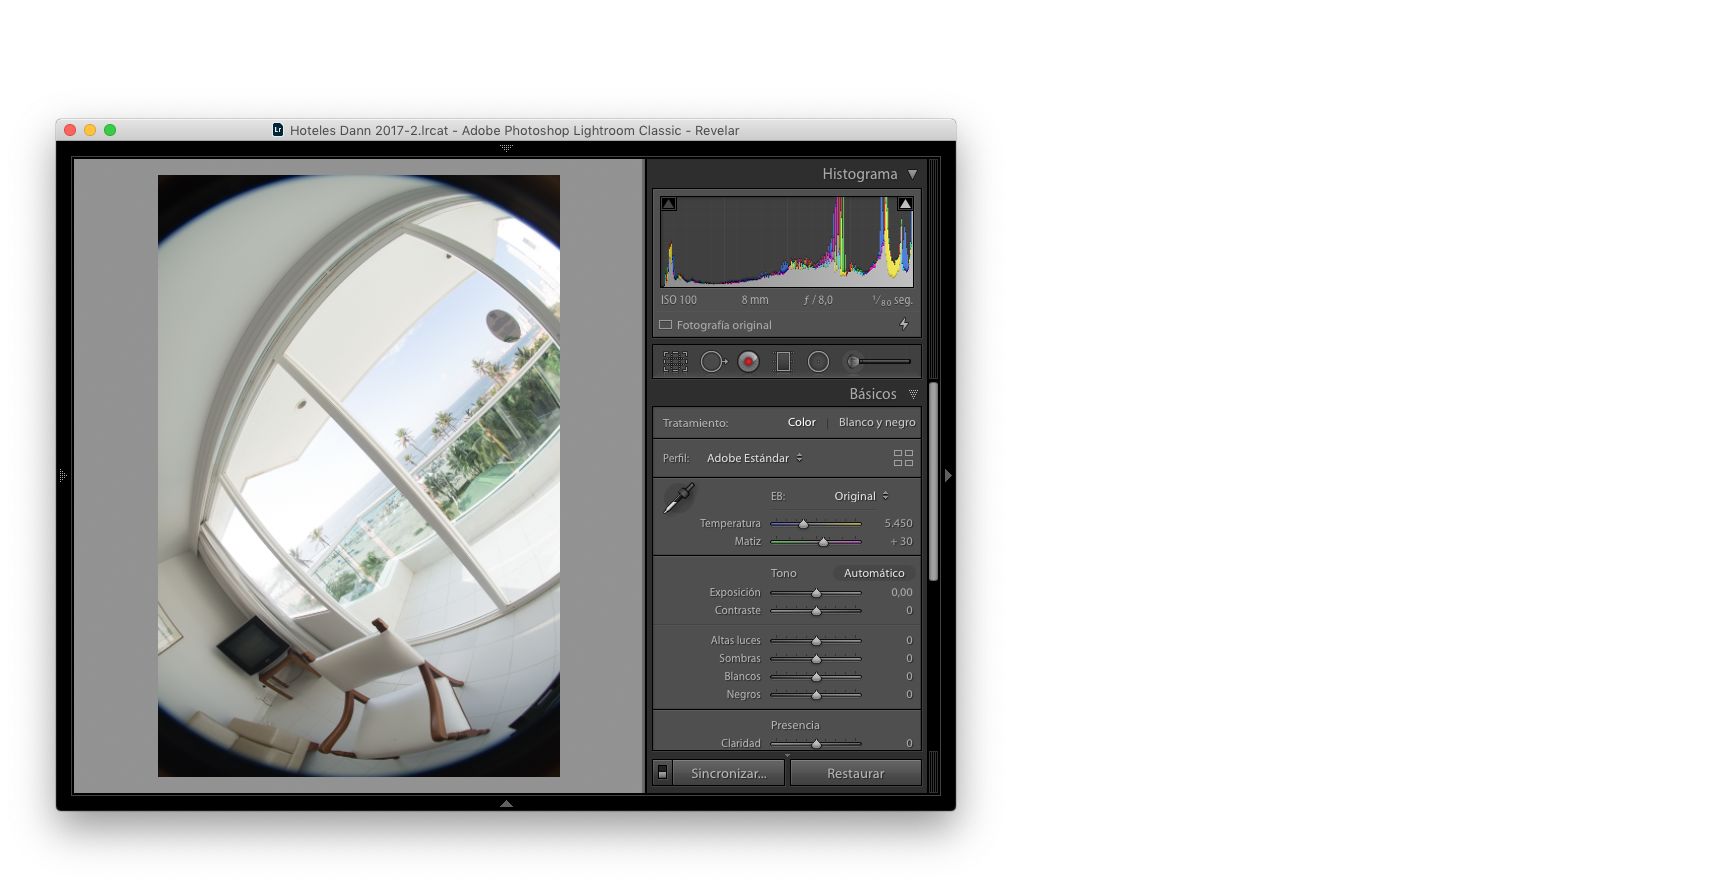Click the Restaurar button

pos(855,773)
